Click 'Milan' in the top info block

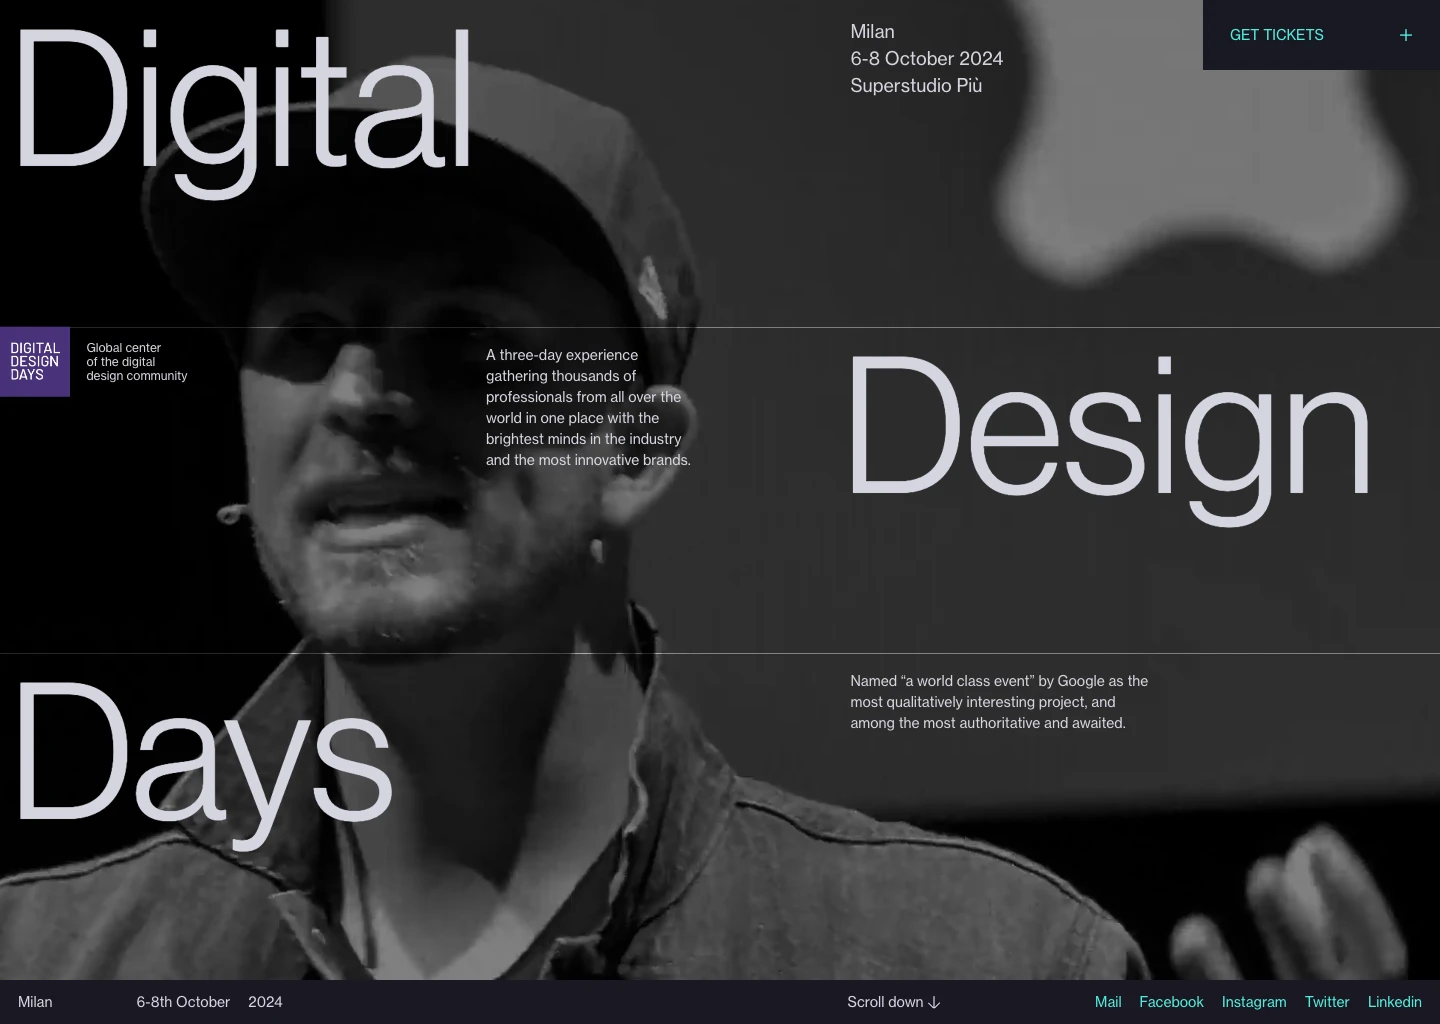point(872,32)
